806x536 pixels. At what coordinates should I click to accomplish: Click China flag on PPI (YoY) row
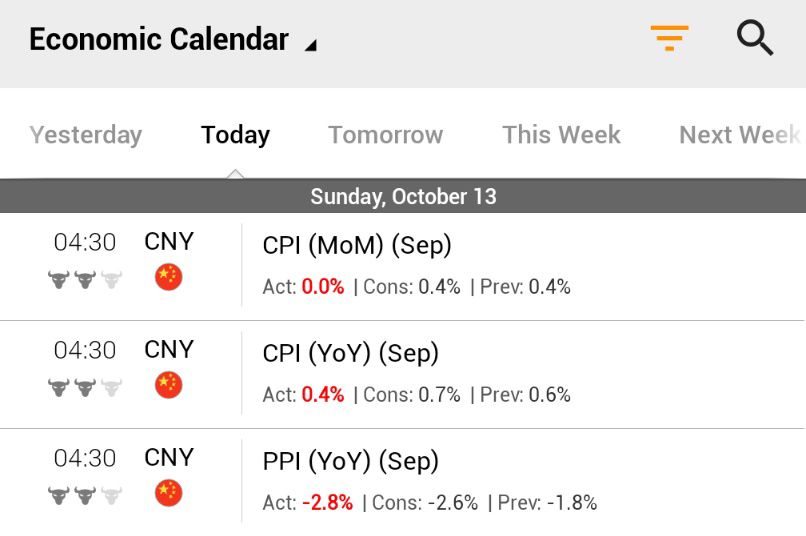[169, 493]
